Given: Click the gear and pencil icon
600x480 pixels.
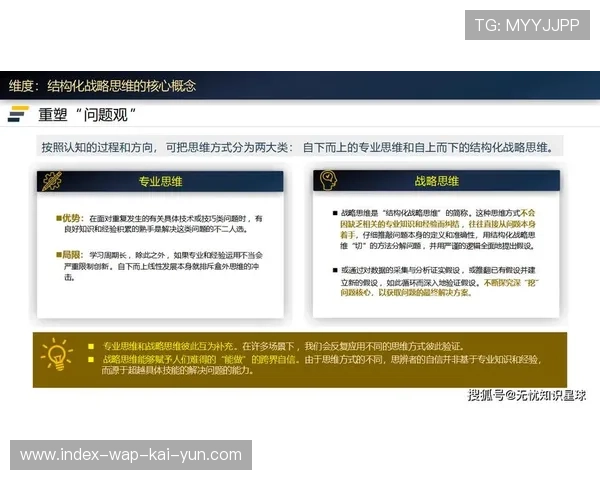Looking at the screenshot, I should (52, 181).
